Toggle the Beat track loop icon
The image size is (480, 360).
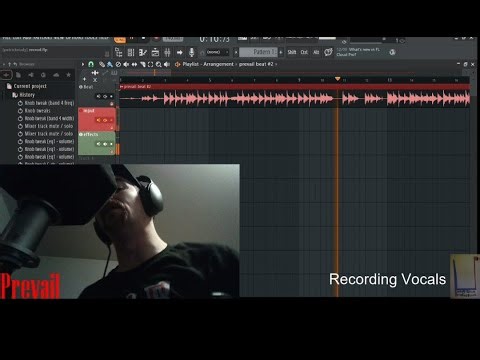105,96
